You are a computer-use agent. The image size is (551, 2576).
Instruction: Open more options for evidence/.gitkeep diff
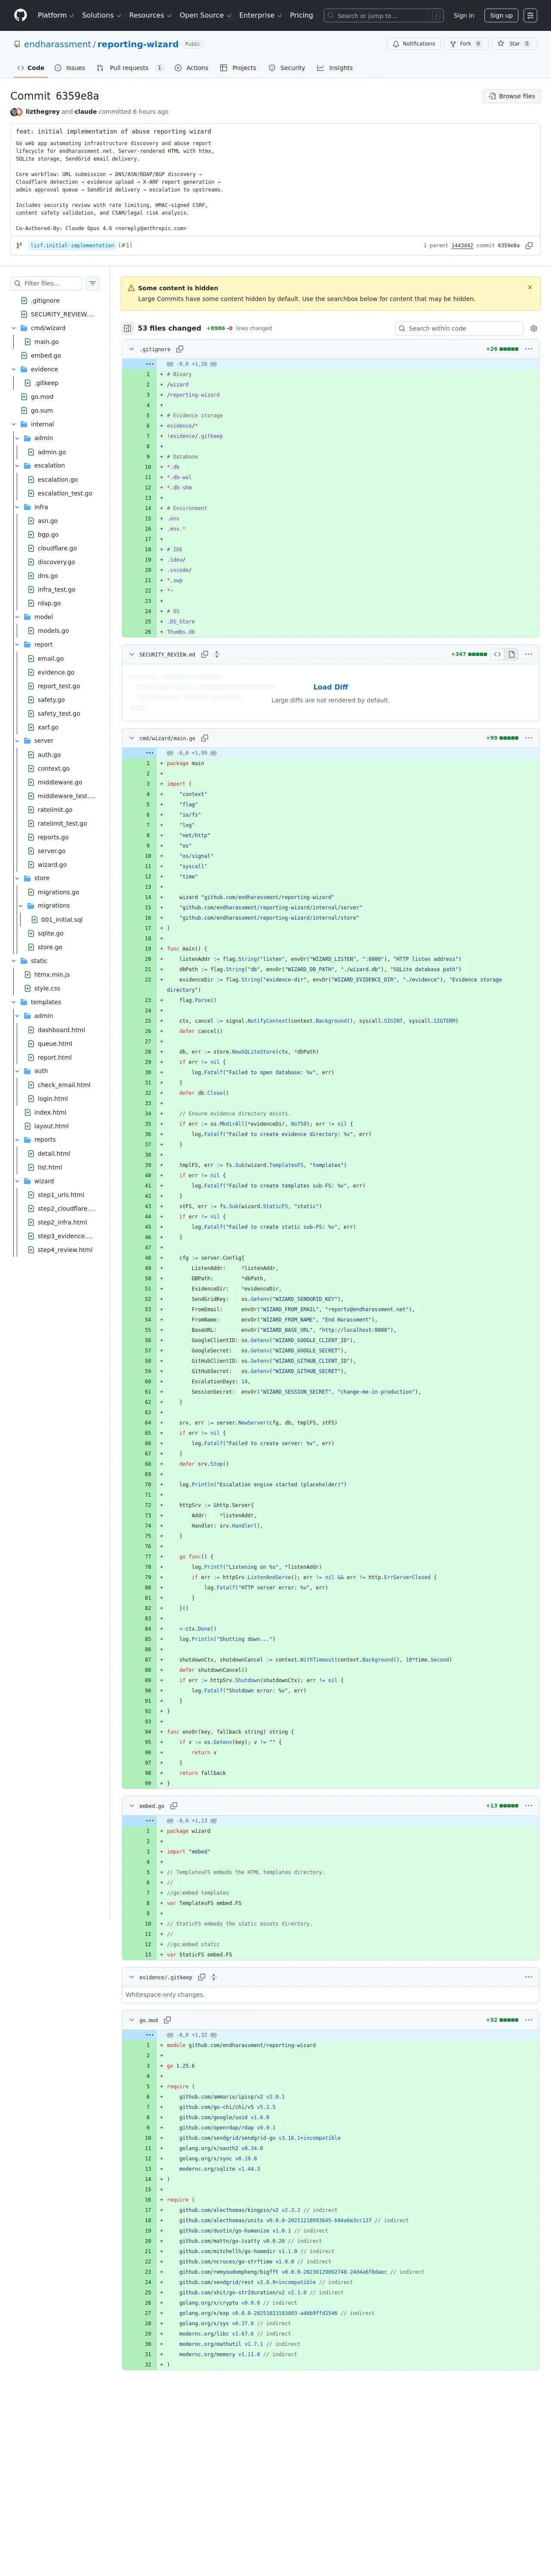coord(529,1977)
